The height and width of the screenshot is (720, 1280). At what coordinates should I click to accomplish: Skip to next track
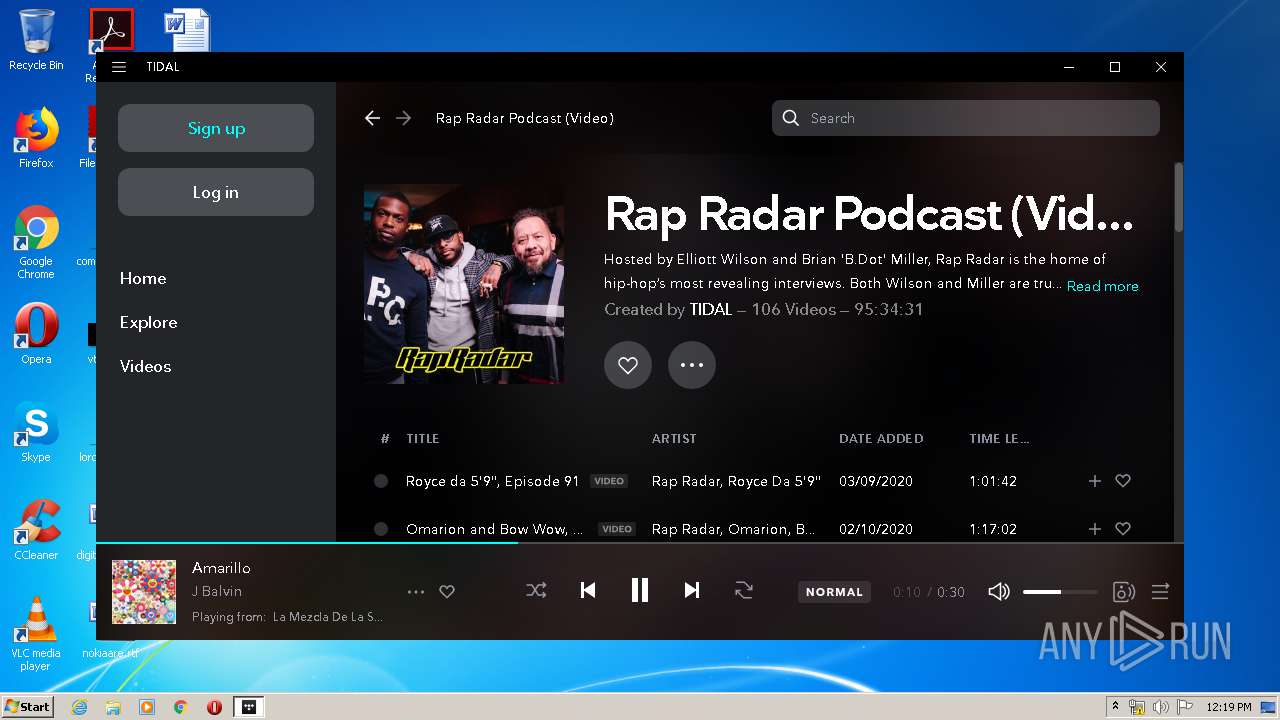coord(692,591)
